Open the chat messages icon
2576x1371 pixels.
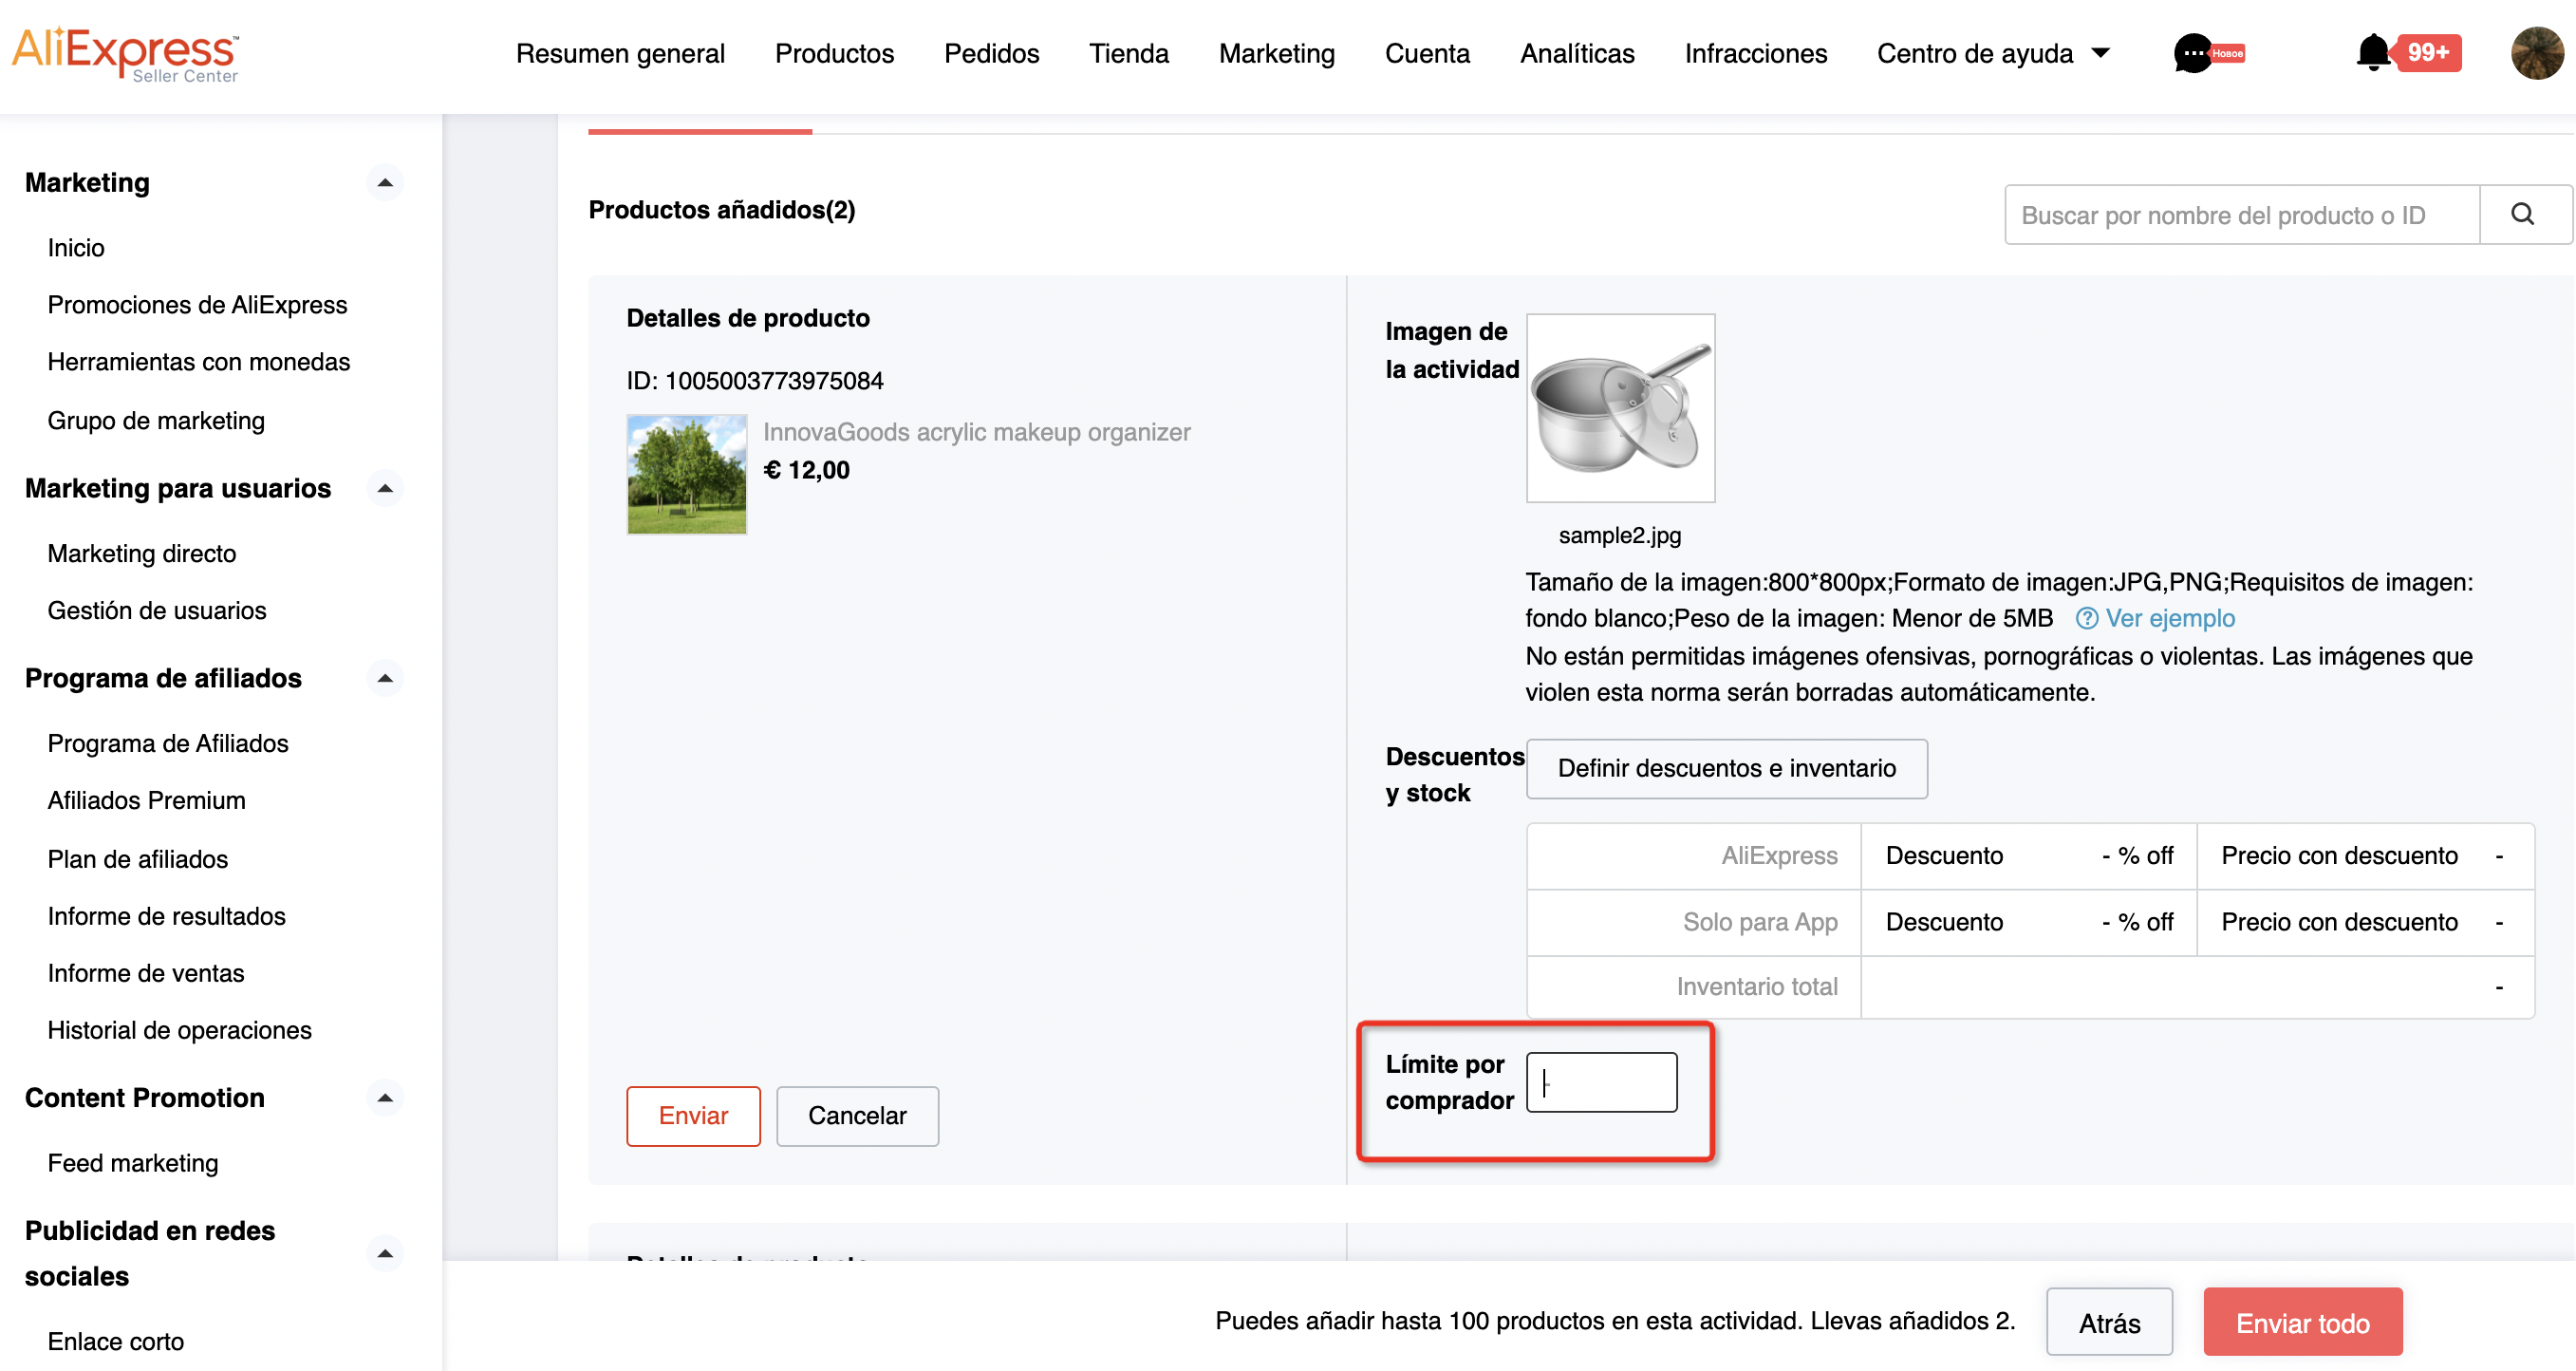coord(2192,53)
